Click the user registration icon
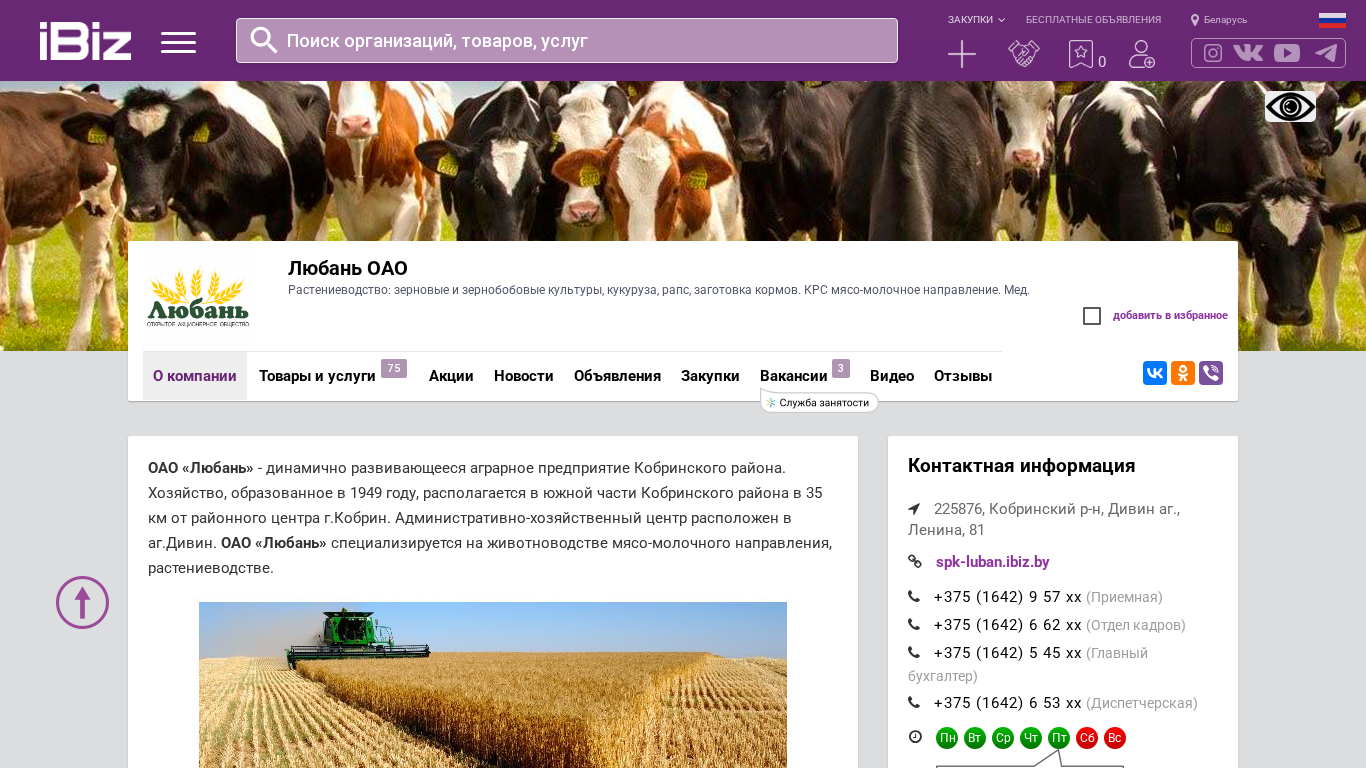Image resolution: width=1366 pixels, height=768 pixels. tap(1141, 54)
